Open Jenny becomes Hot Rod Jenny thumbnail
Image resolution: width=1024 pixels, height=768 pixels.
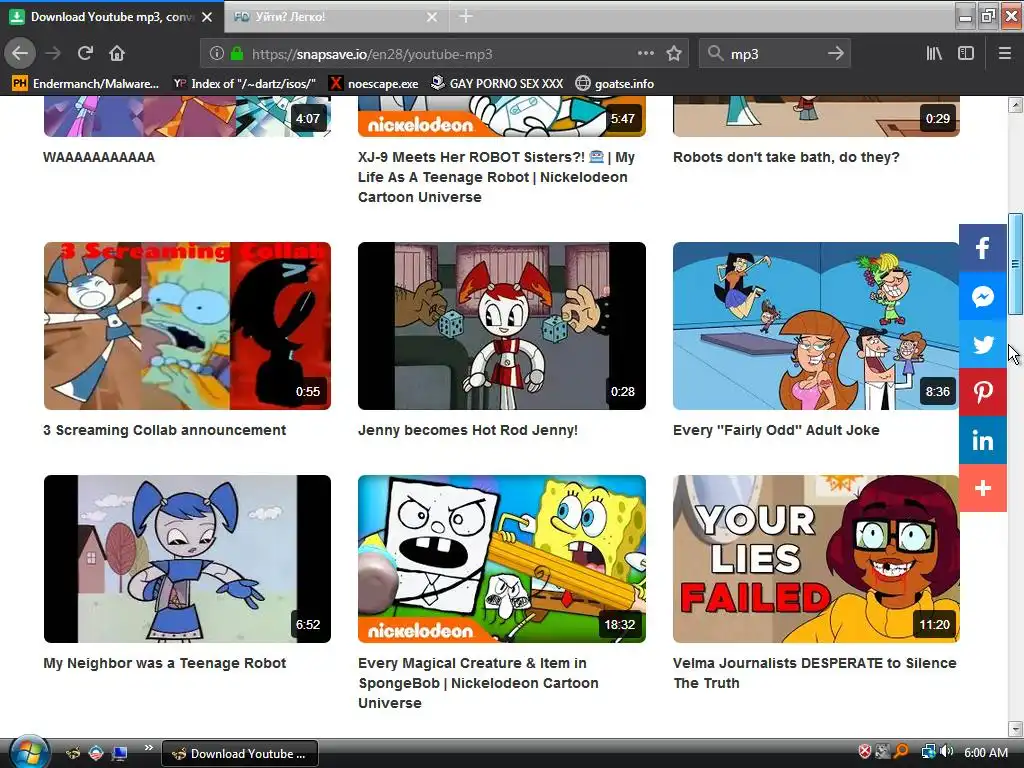click(502, 326)
